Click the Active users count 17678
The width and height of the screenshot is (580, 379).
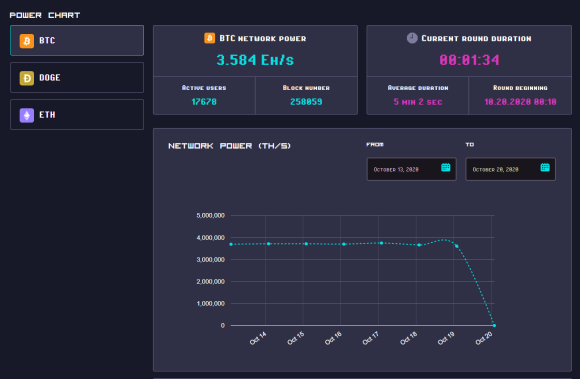click(204, 102)
